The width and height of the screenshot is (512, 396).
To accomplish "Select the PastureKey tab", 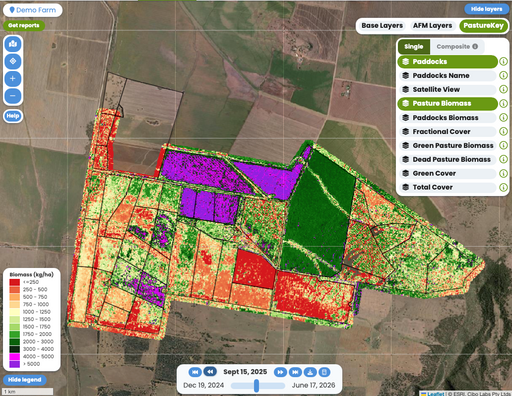I will point(483,26).
